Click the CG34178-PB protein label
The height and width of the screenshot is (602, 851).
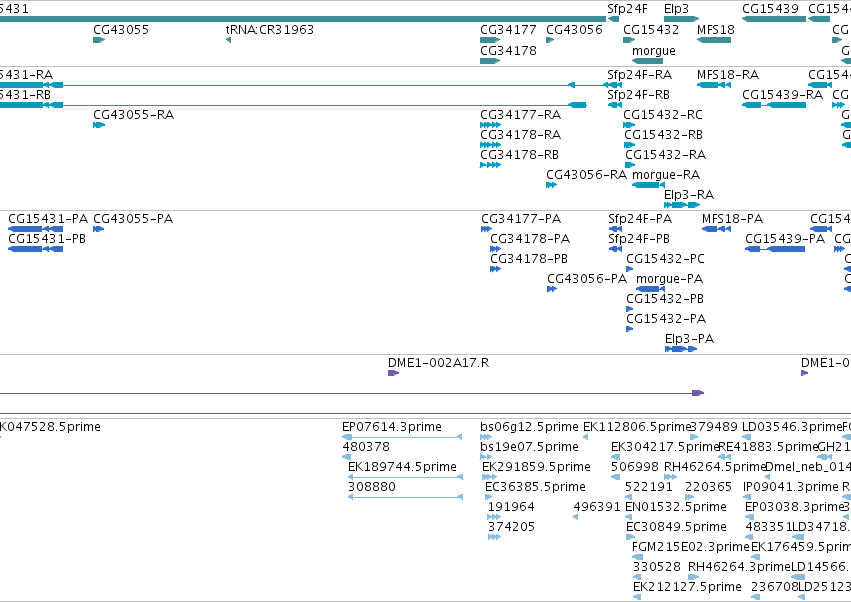529,259
